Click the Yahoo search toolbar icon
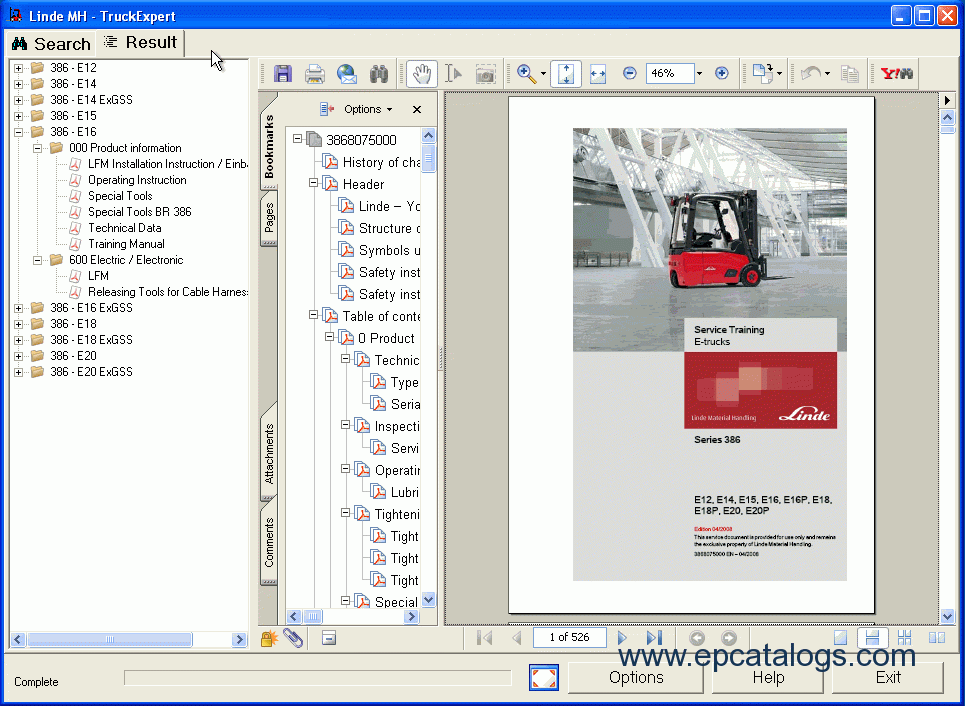The height and width of the screenshot is (706, 965). coord(897,74)
